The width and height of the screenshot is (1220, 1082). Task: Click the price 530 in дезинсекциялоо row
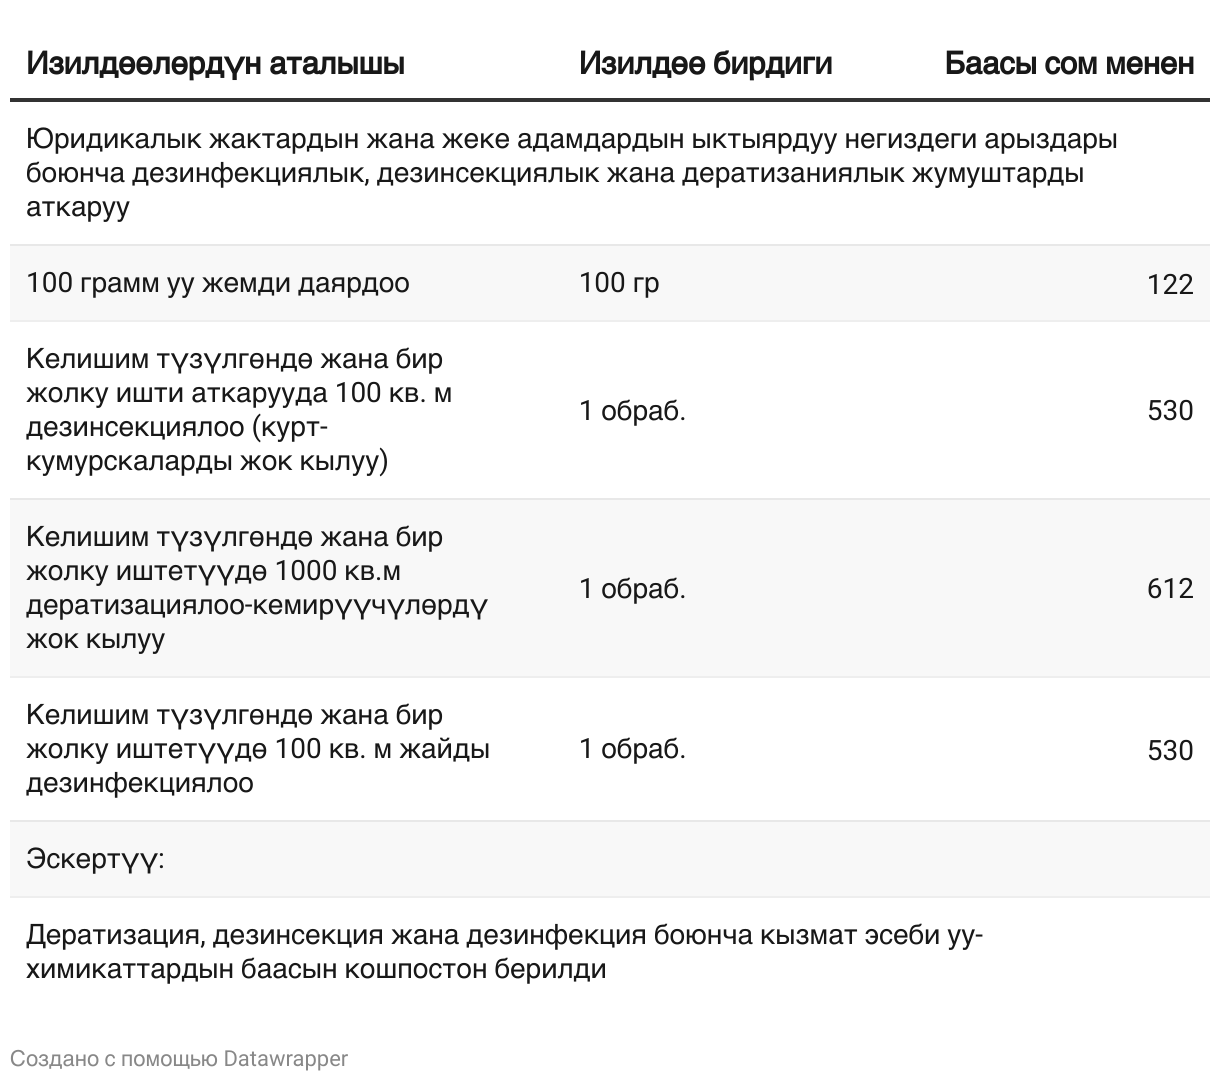tap(1170, 411)
